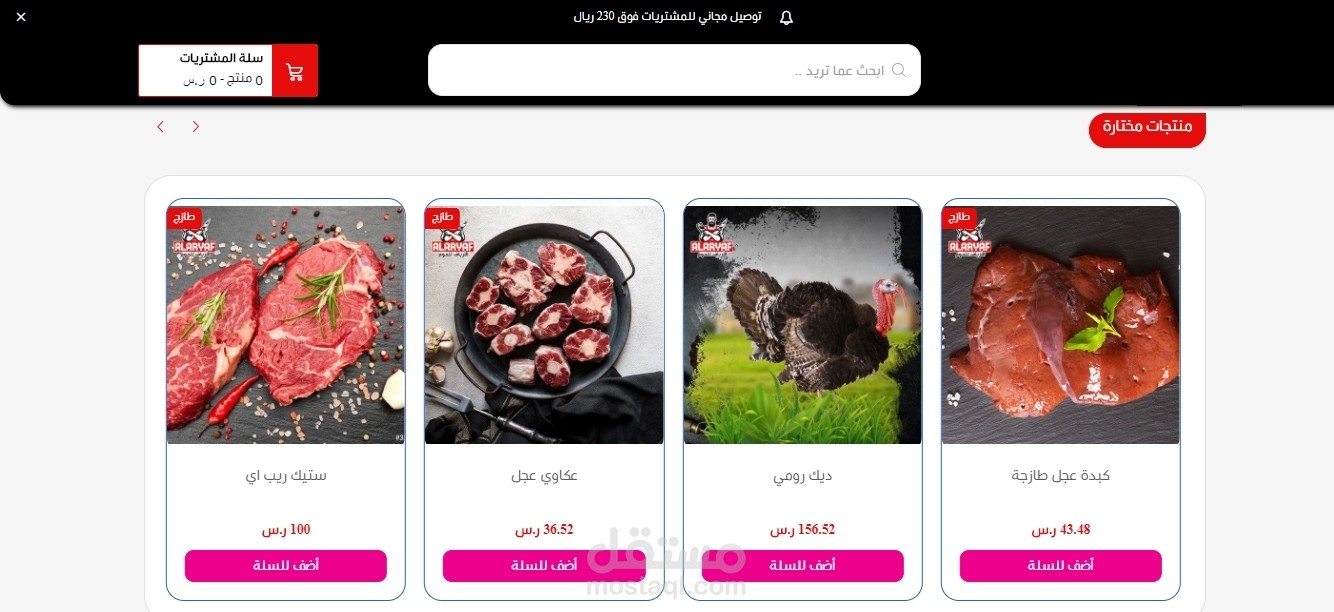Click the طازج badge on ribeye steak
Viewport: 1334px width, 612px height.
click(x=184, y=217)
